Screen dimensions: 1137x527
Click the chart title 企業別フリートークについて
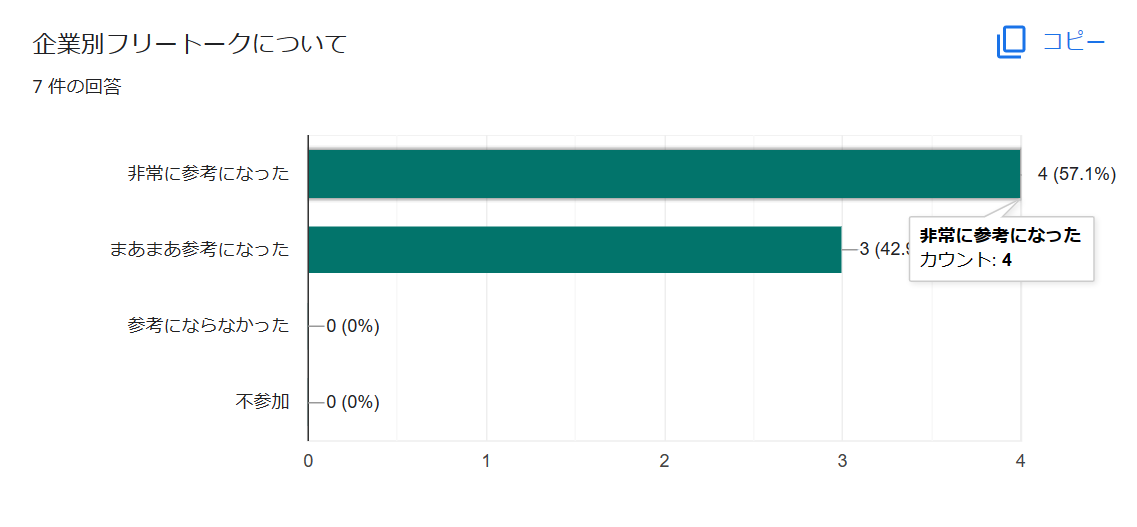pos(190,44)
